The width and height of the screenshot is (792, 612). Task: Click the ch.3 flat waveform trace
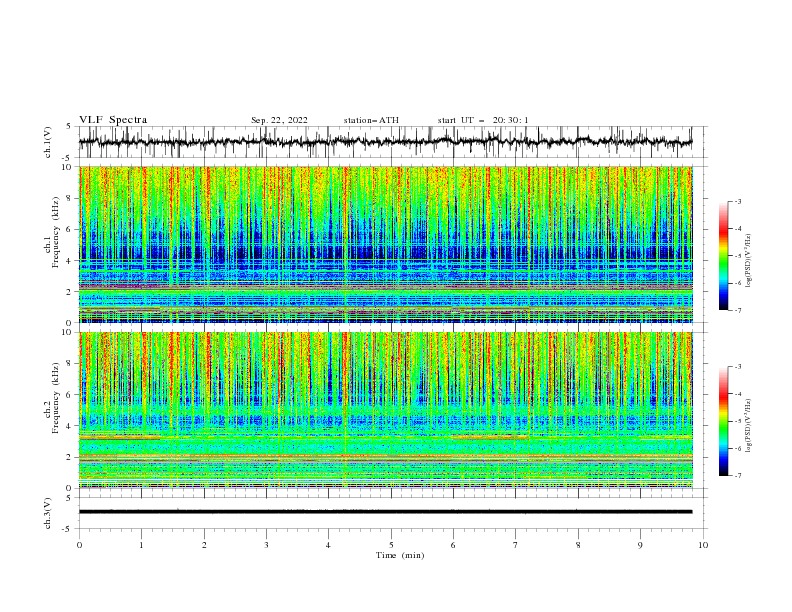386,512
